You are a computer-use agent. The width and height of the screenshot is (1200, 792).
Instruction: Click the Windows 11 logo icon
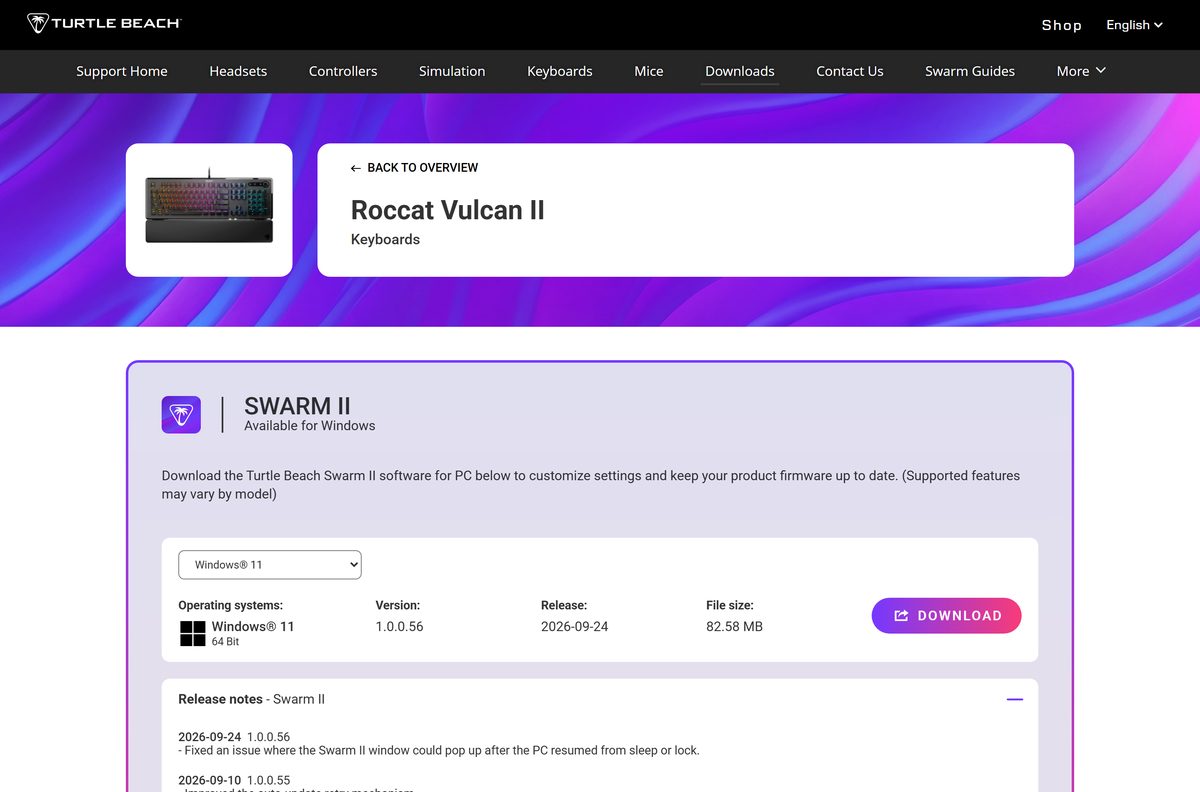coord(192,633)
